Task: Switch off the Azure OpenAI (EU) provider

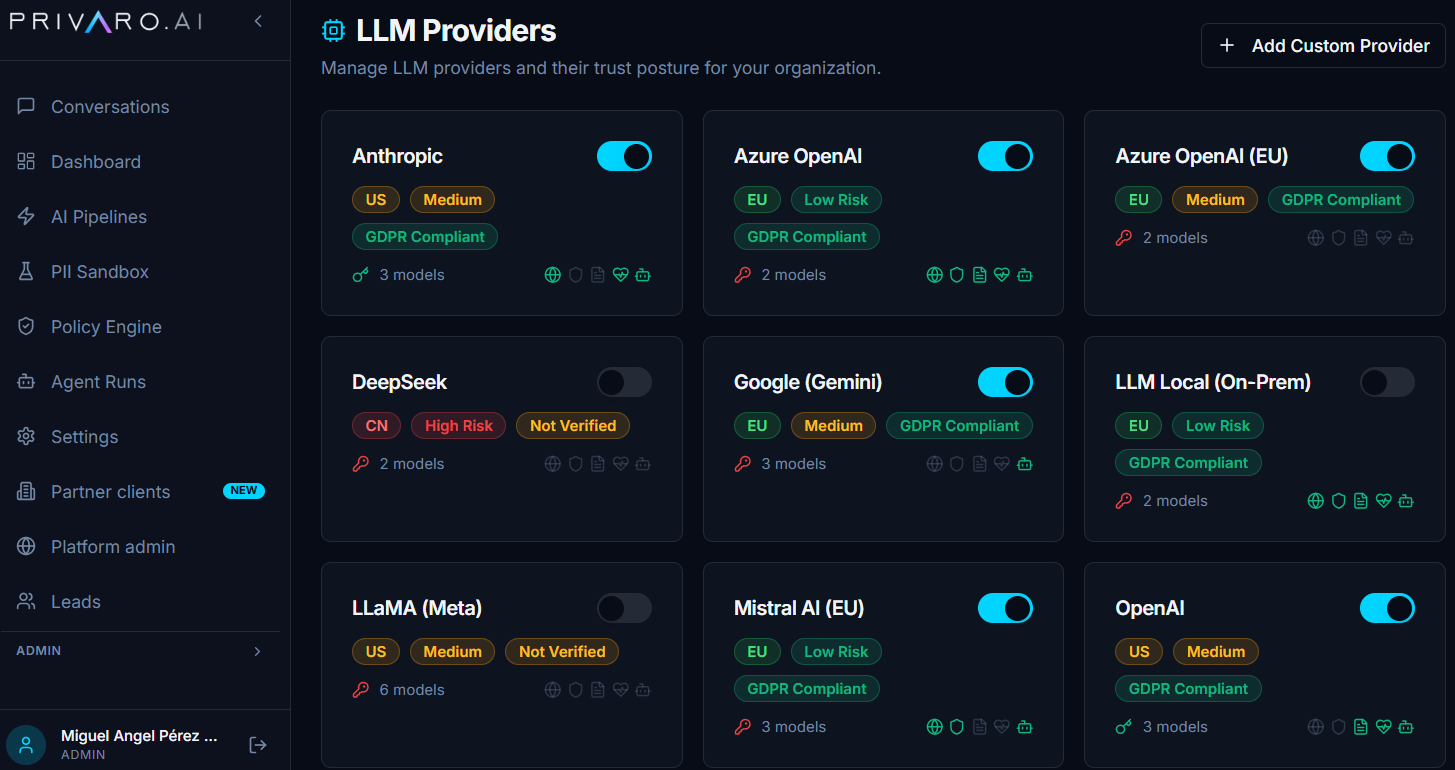Action: coord(1387,156)
